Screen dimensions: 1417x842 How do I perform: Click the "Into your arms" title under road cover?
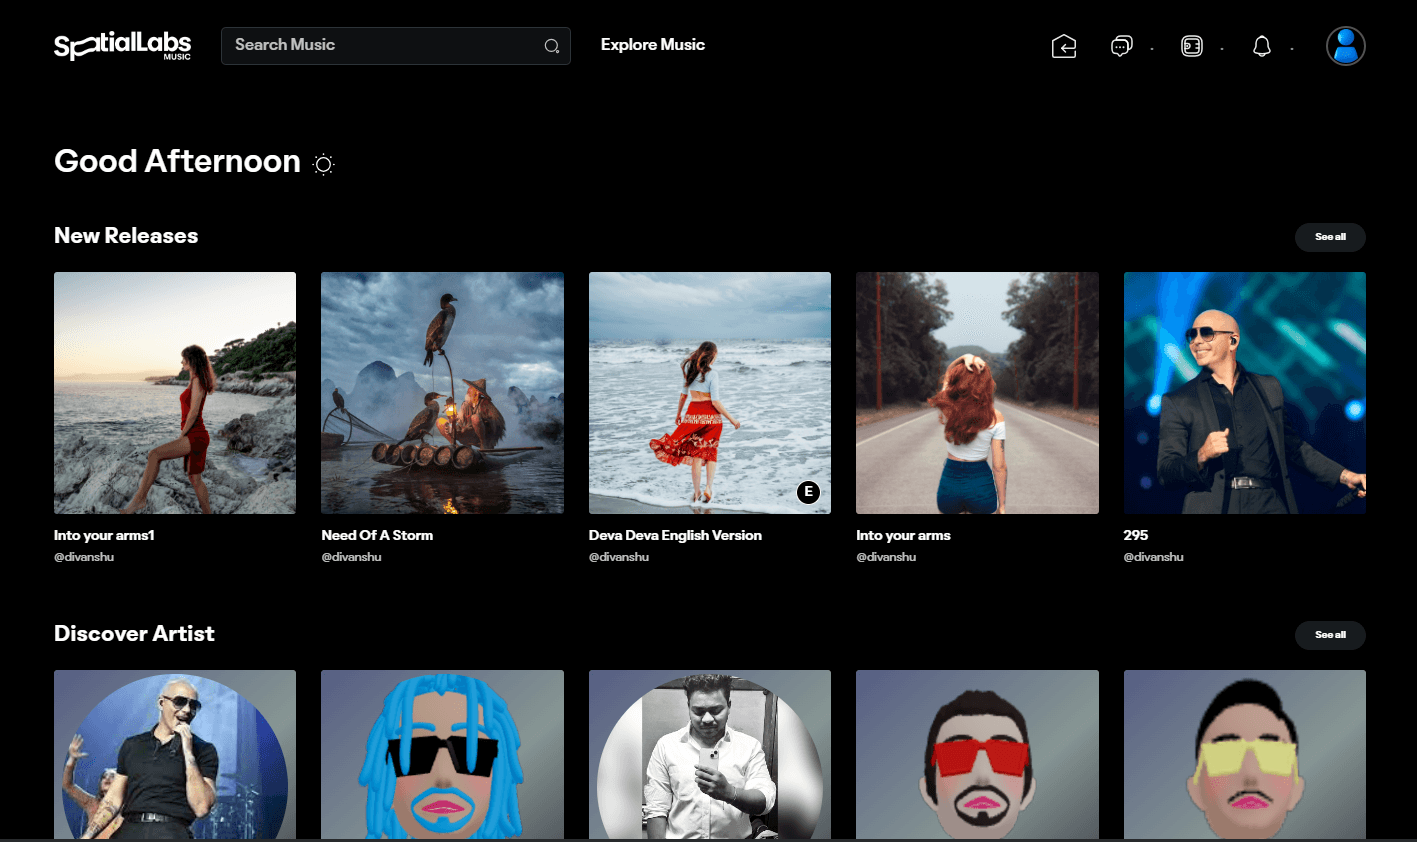click(903, 535)
